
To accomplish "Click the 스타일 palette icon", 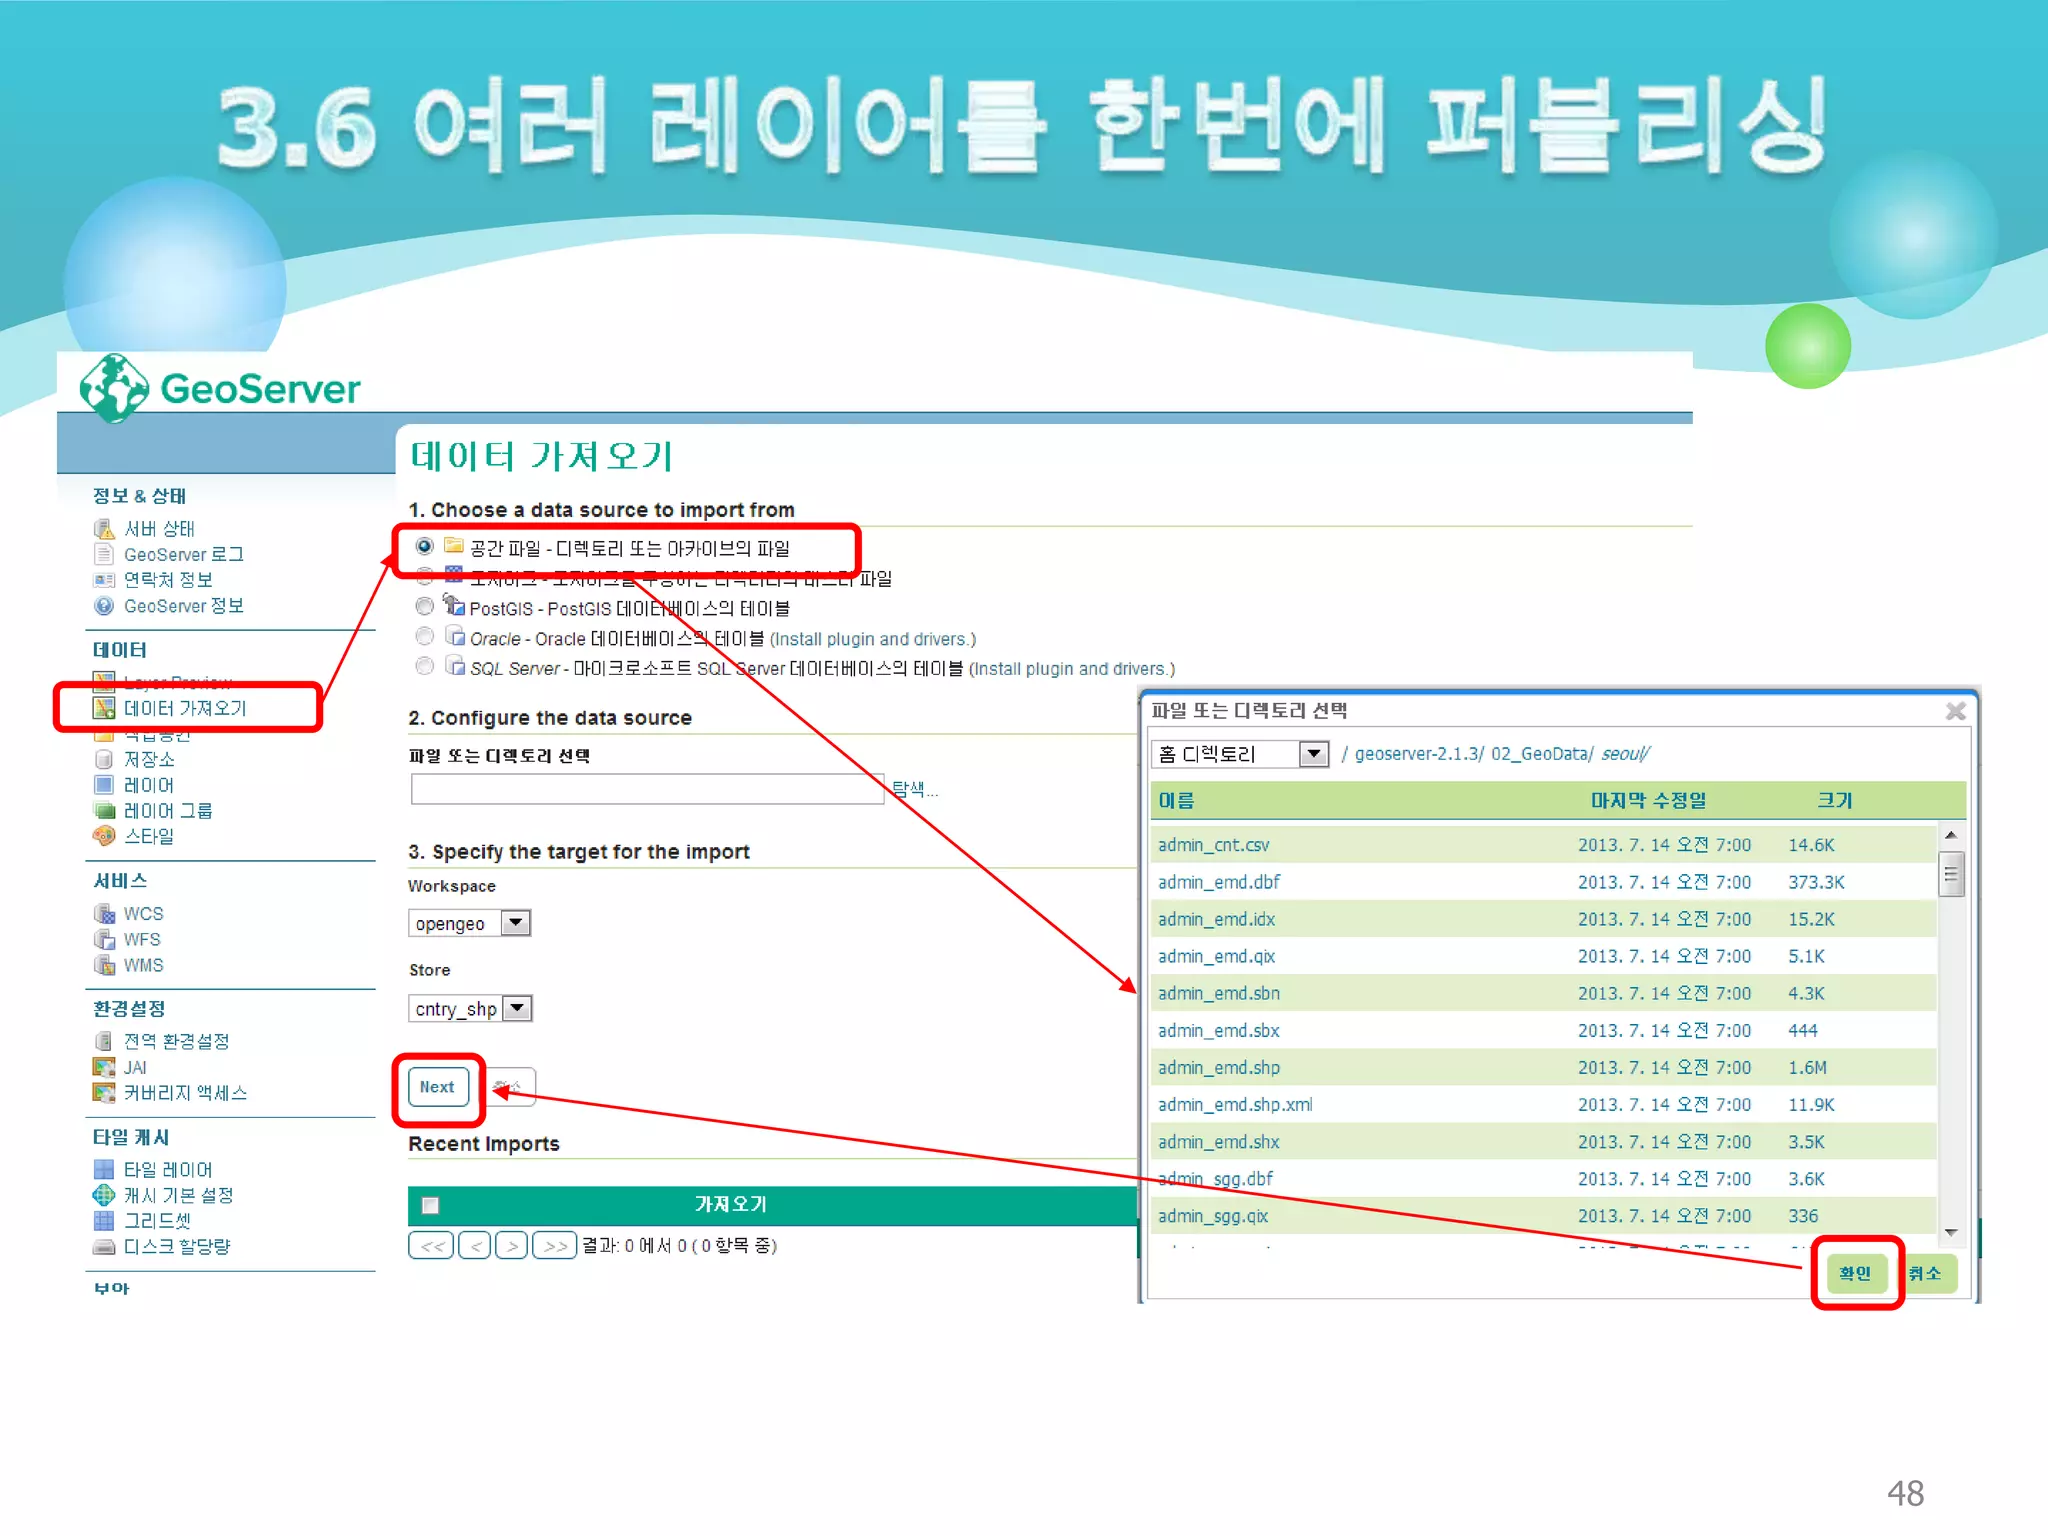I will (x=104, y=836).
